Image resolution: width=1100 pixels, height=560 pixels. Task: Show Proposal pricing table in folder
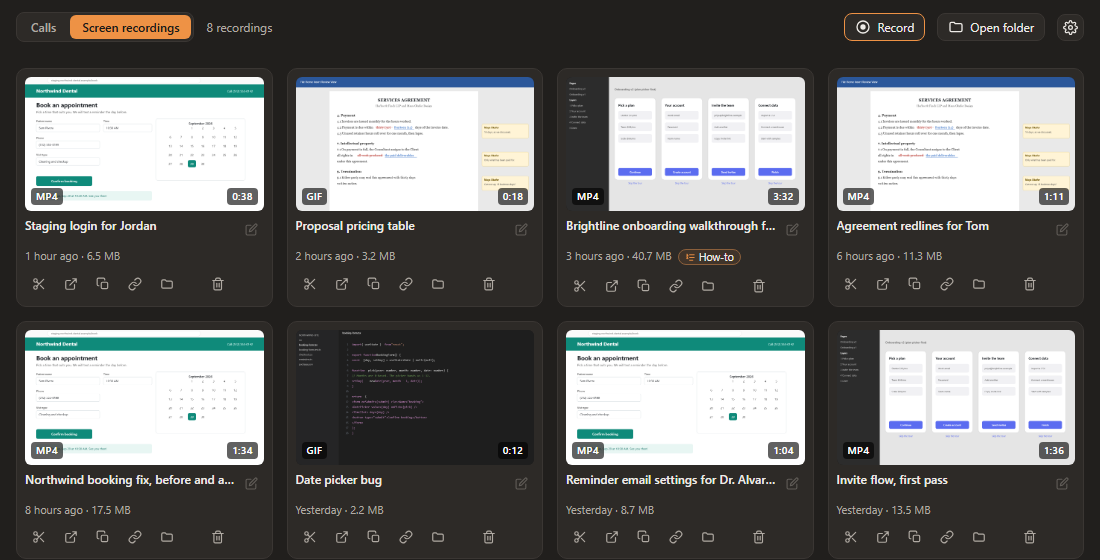point(438,284)
